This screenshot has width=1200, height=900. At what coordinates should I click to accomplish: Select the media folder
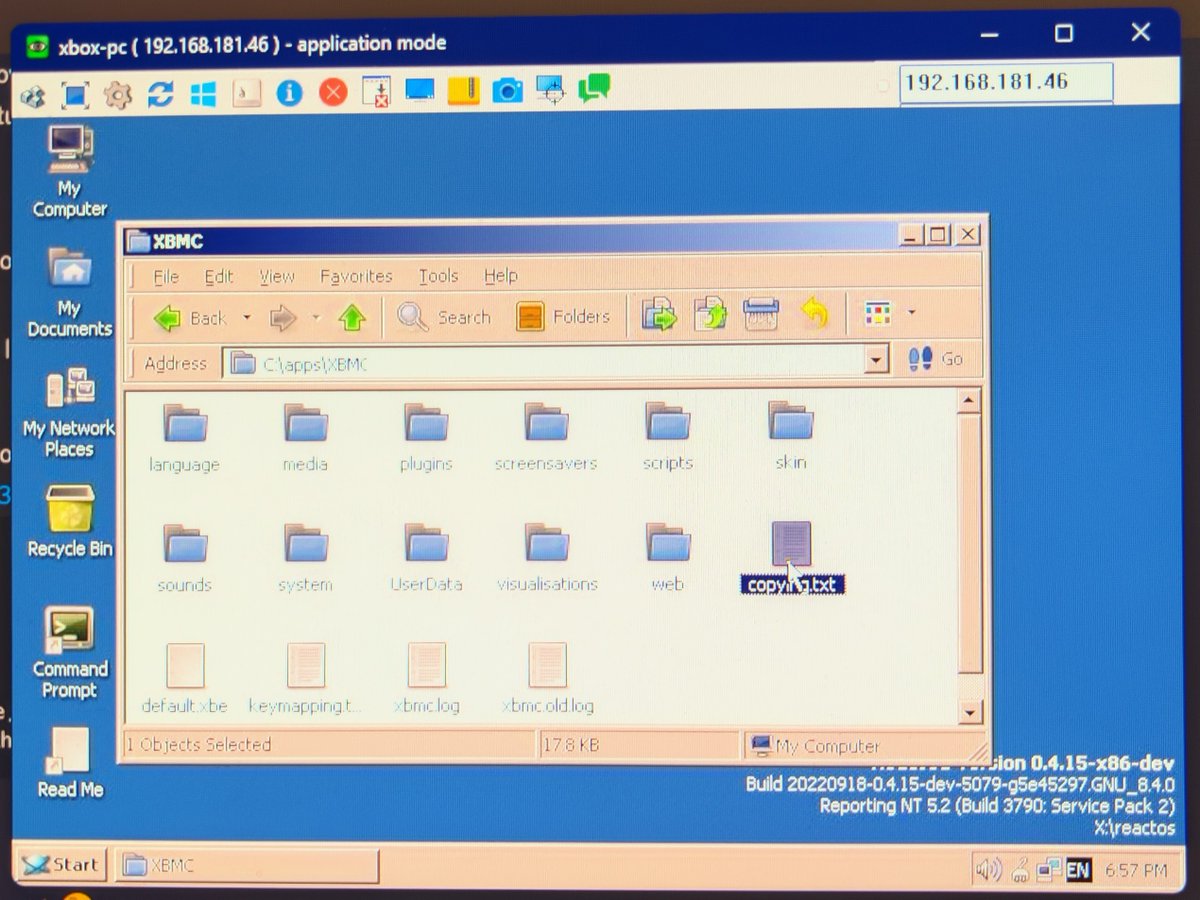click(305, 438)
